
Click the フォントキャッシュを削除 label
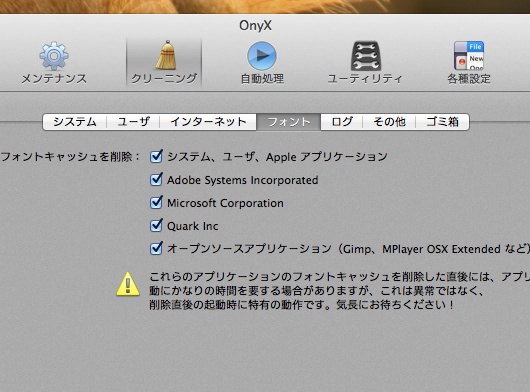70,157
